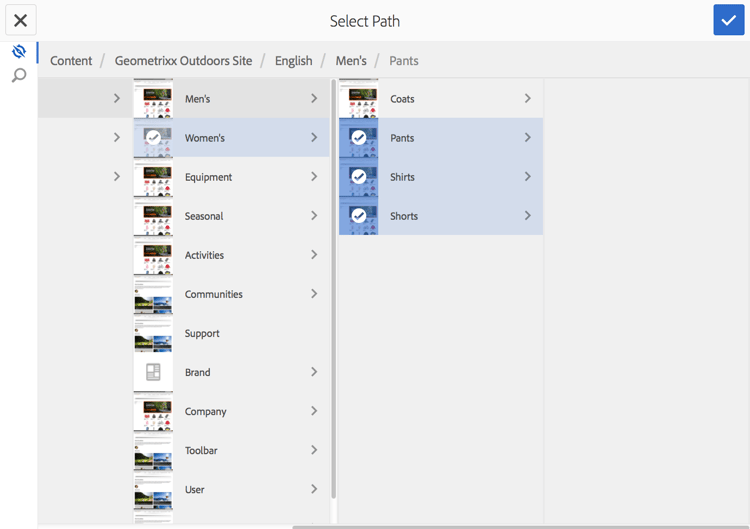750x529 pixels.
Task: Click the Brand page placeholder icon
Action: point(153,372)
